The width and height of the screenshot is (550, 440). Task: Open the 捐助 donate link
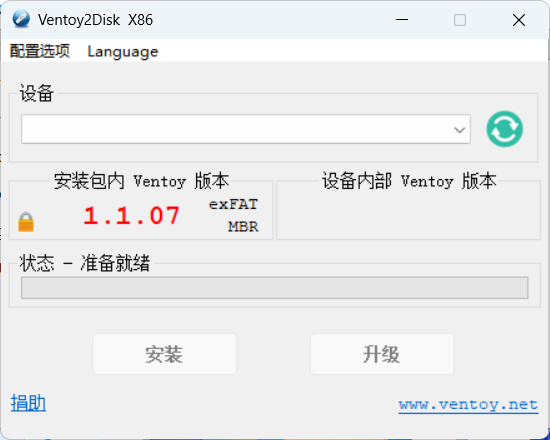(28, 403)
